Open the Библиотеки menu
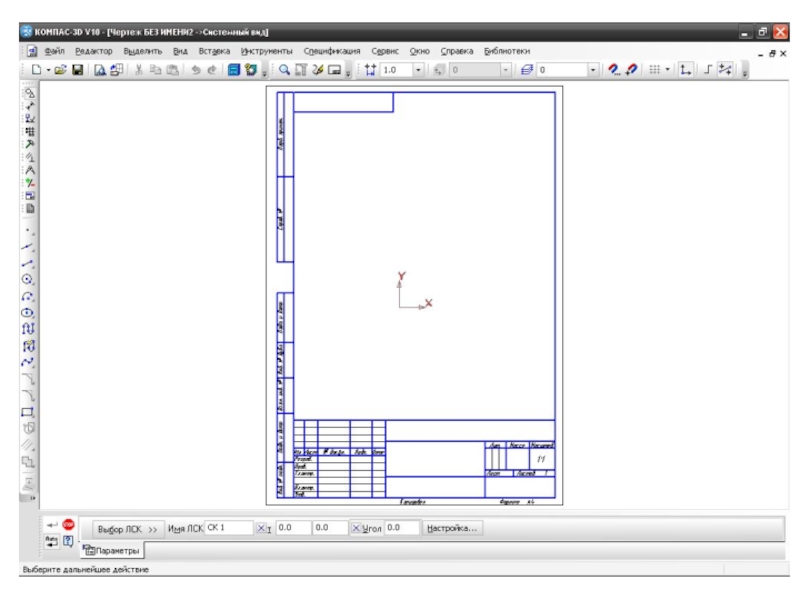Screen dimensions: 800x600 click(507, 51)
